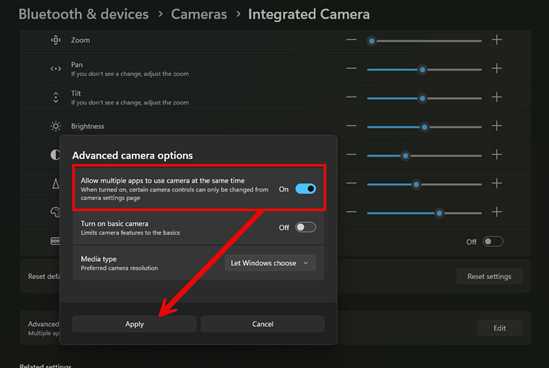Click the Pan arrows icon
This screenshot has height=368, width=549.
[56, 69]
